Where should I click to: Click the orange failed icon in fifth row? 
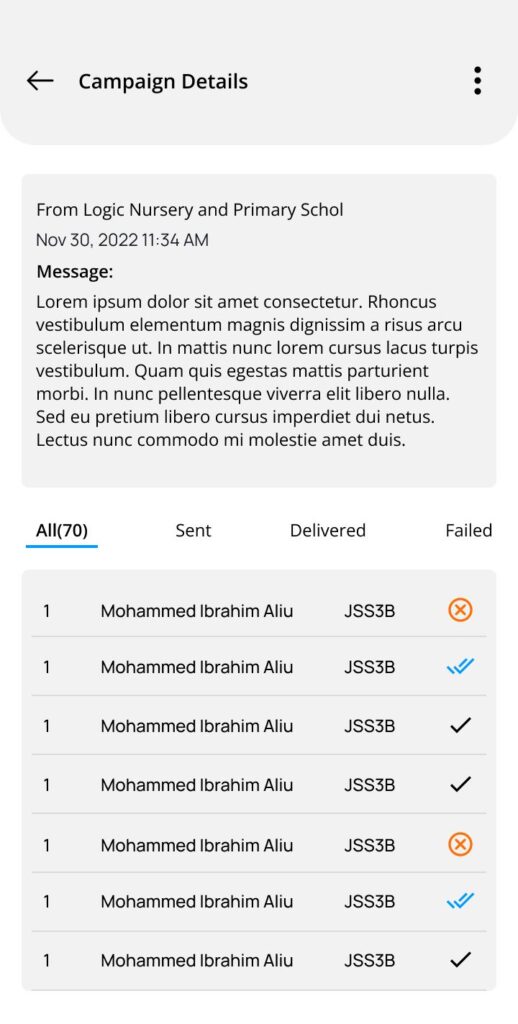pos(461,844)
